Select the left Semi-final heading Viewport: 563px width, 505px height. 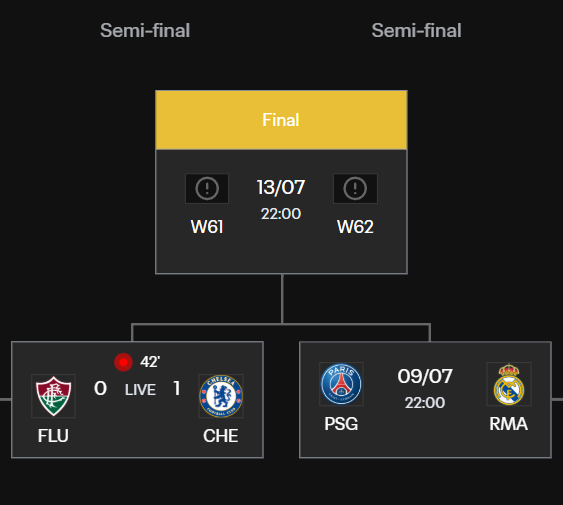tap(145, 31)
